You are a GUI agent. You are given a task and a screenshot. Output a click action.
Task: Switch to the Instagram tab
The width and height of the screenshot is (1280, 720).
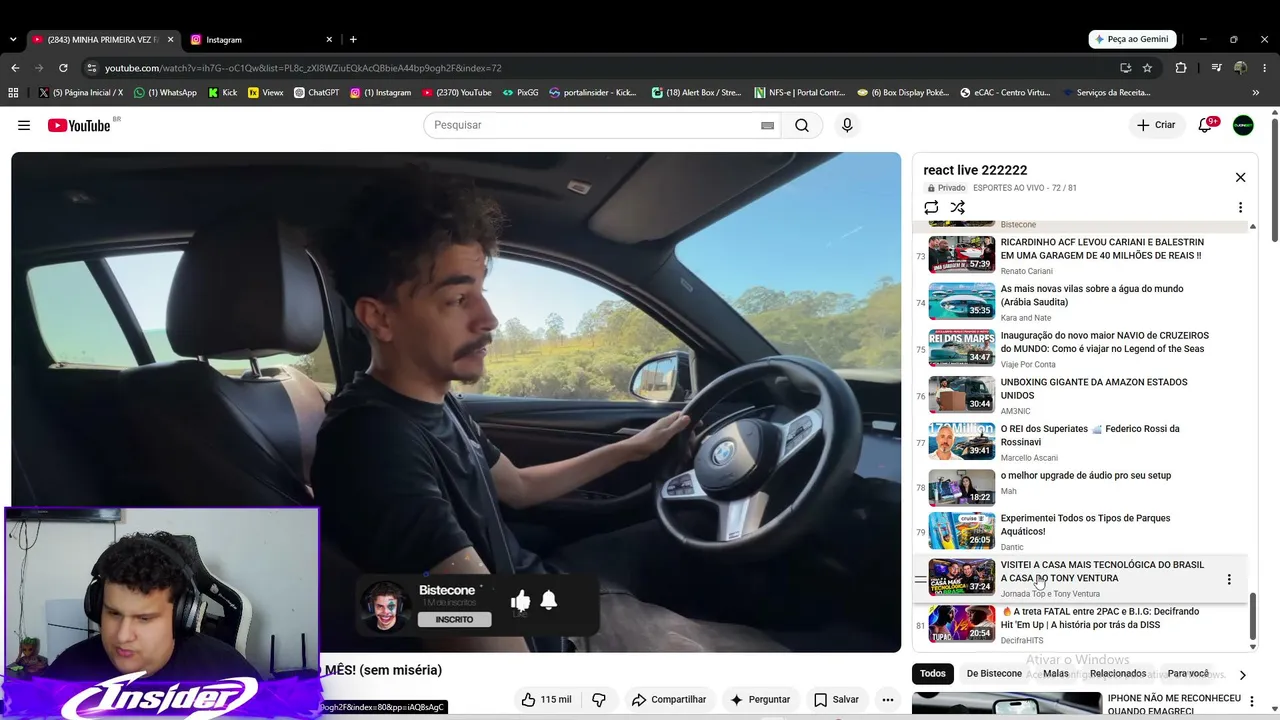click(x=262, y=40)
